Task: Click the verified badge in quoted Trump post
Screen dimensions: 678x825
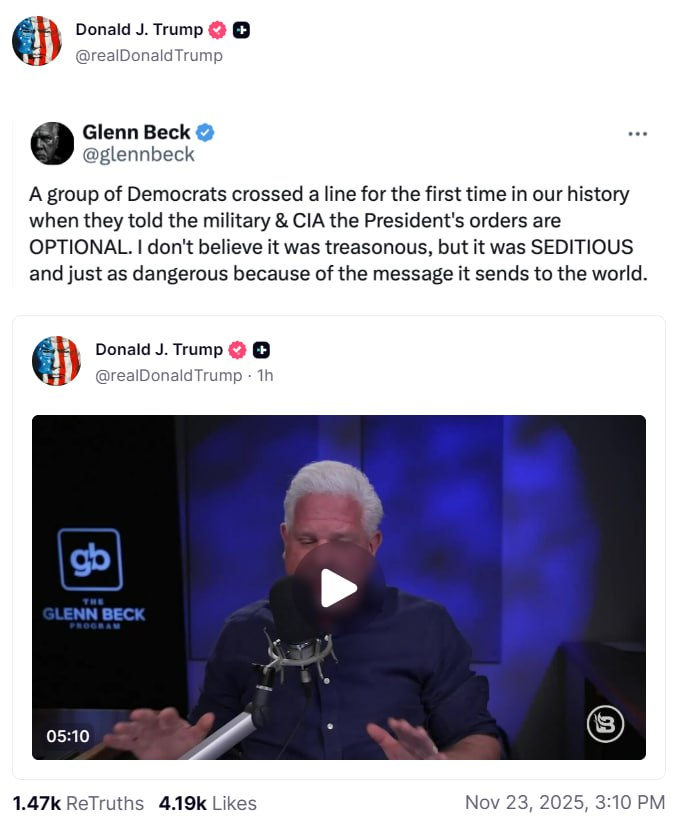Action: [237, 350]
